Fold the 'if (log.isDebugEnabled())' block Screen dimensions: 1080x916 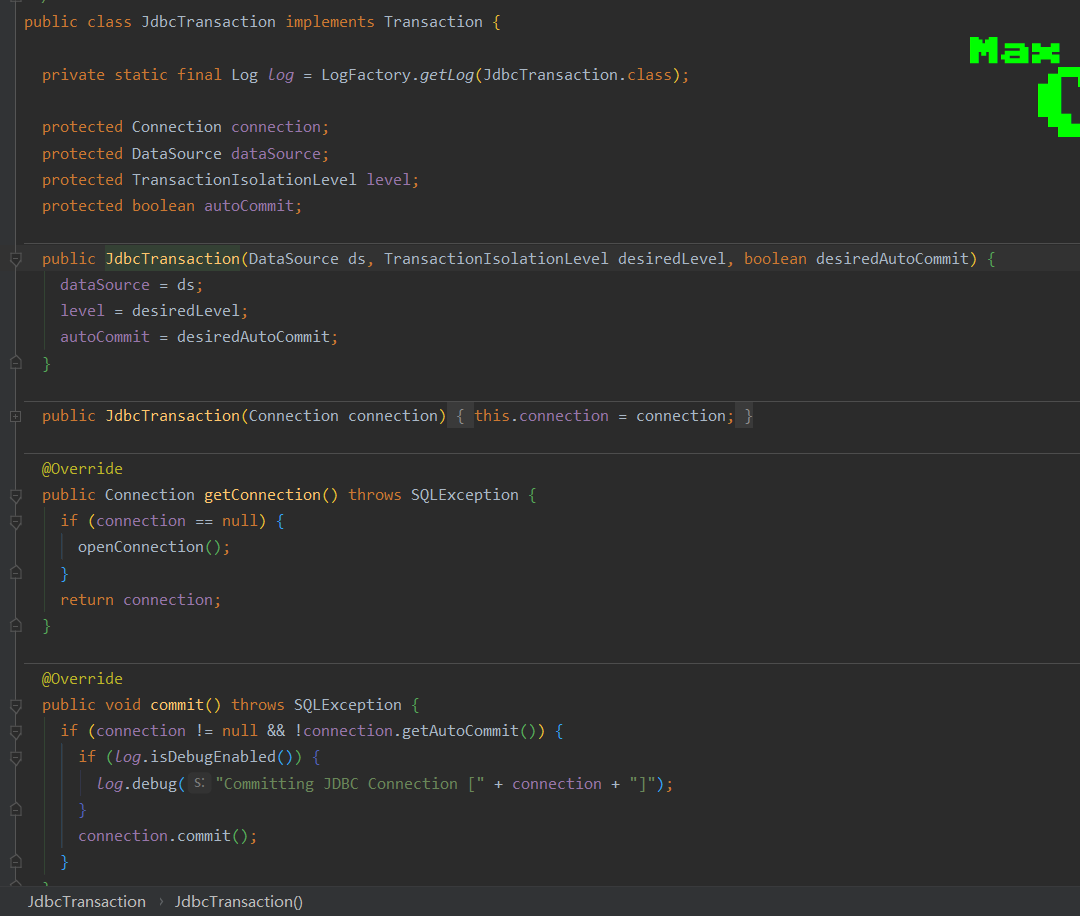pyautogui.click(x=16, y=758)
